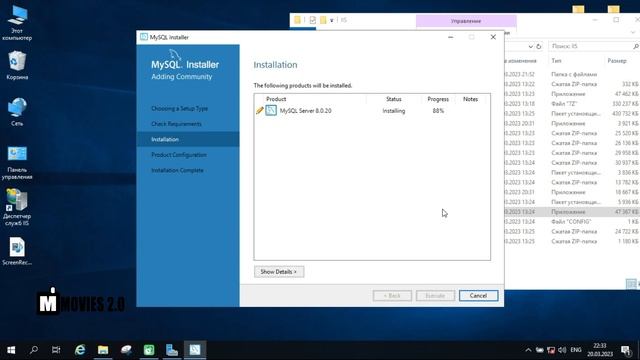The width and height of the screenshot is (640, 360).
Task: Open taskbar search magnifier
Action: 34,350
